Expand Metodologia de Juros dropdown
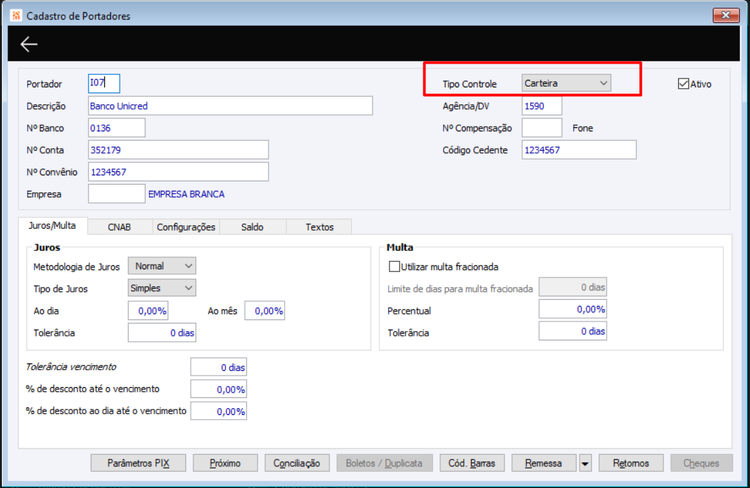This screenshot has height=488, width=750. (162, 266)
